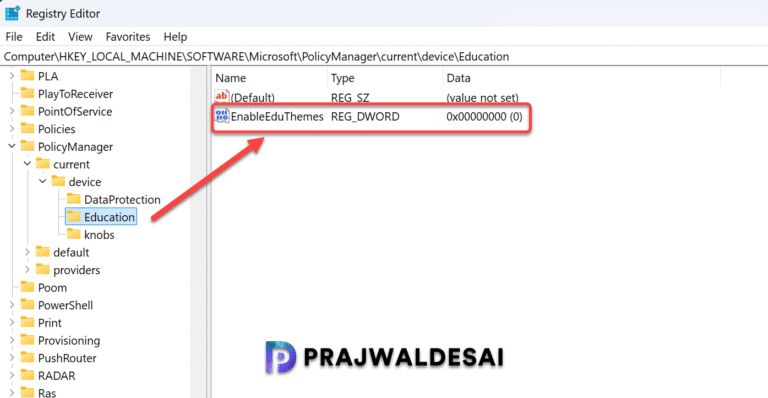This screenshot has height=398, width=768.
Task: Click the providers folder icon
Action: pos(43,270)
